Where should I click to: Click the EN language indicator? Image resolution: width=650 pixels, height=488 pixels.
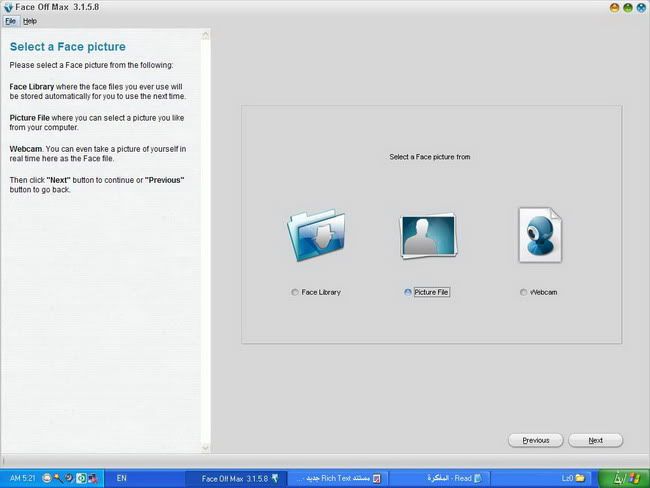pos(121,478)
